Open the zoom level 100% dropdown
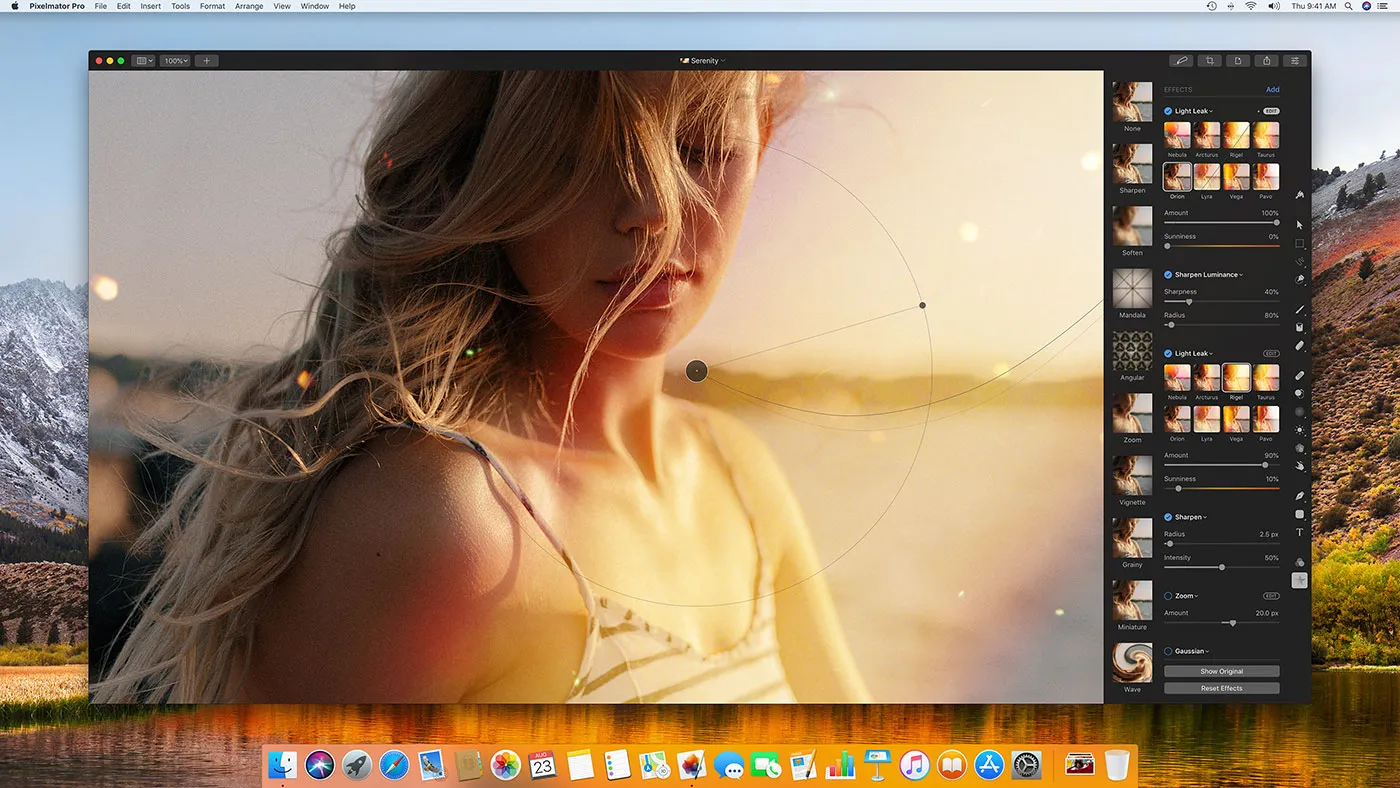Image resolution: width=1400 pixels, height=788 pixels. pos(174,60)
